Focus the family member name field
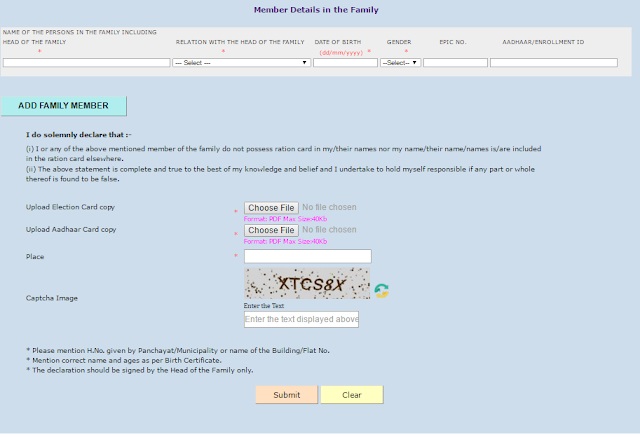The image size is (640, 437). 87,62
